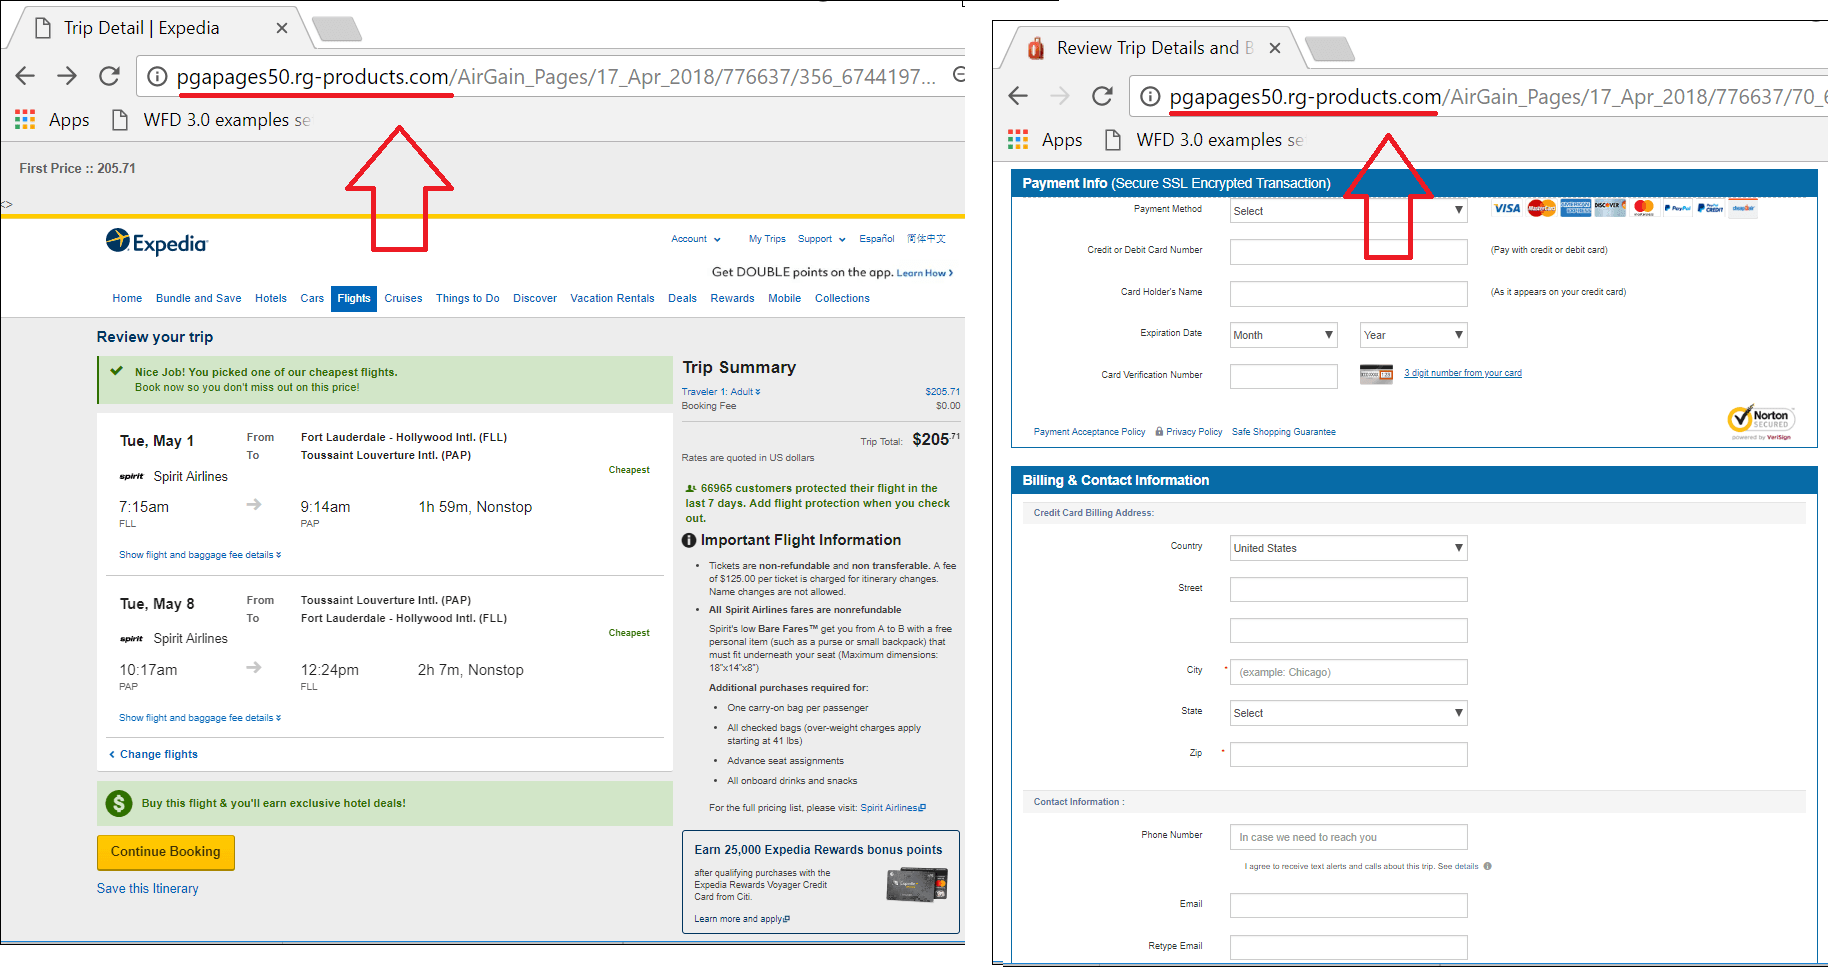
Task: Click the PayPal payment logo
Action: (x=1677, y=208)
